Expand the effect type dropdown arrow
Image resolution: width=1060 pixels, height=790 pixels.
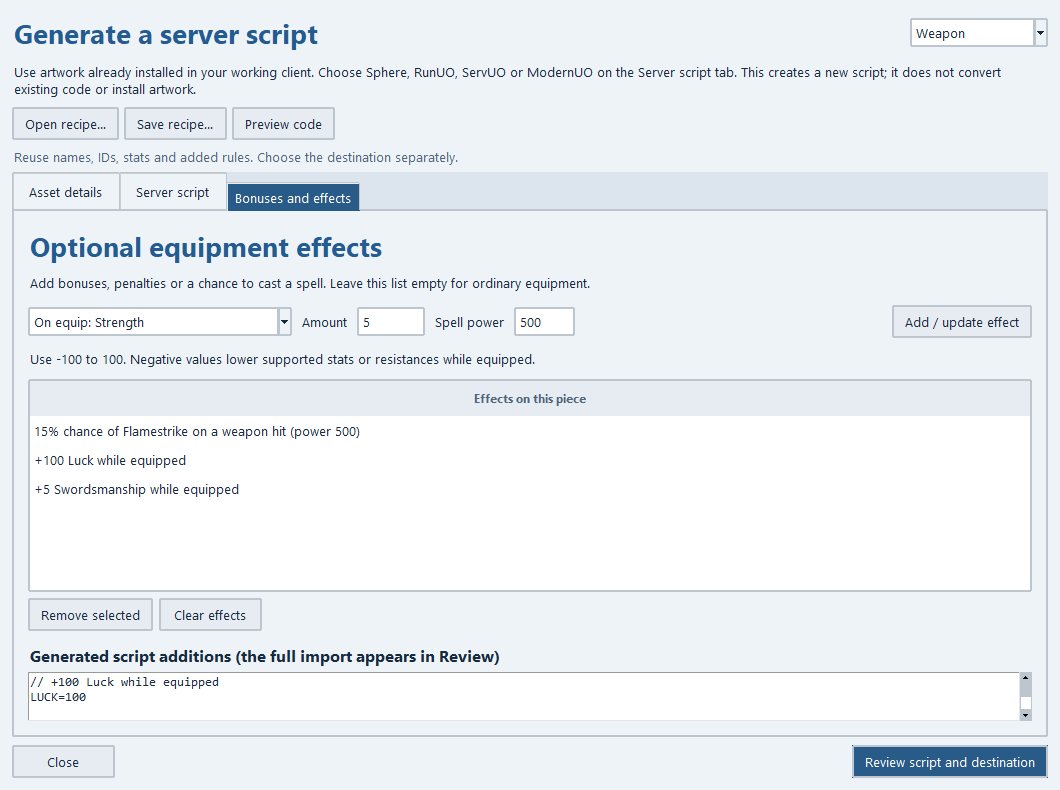(x=285, y=322)
